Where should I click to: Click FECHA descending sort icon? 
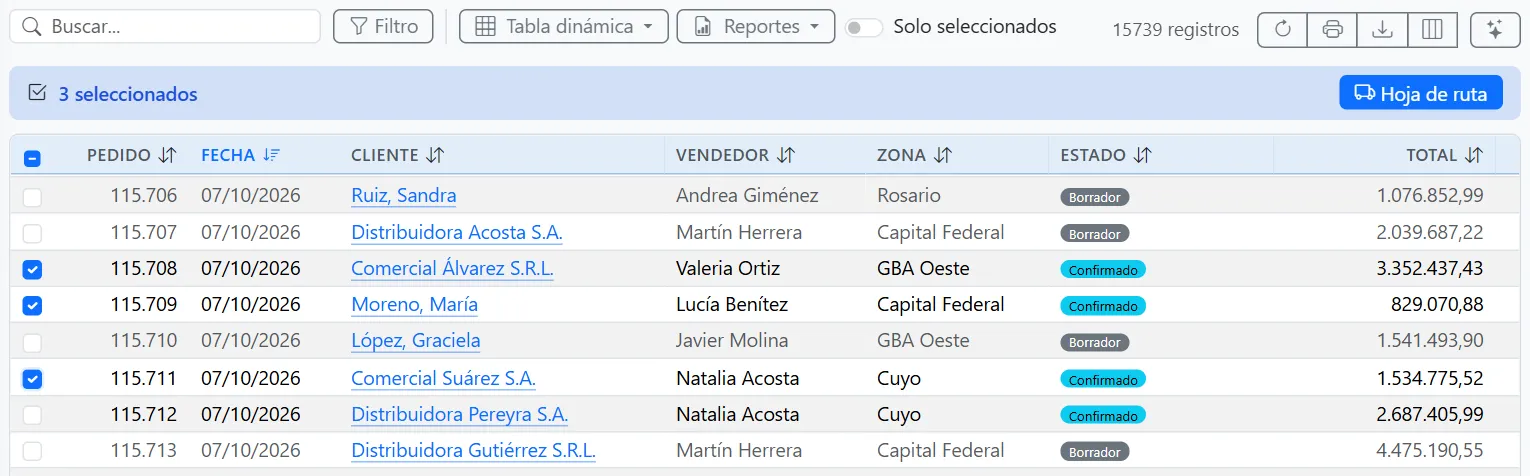point(271,155)
